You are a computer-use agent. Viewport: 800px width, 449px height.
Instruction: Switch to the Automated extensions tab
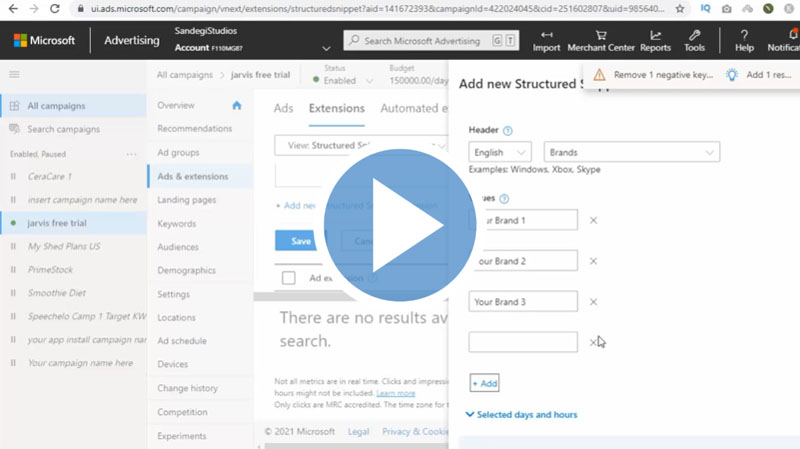[414, 108]
